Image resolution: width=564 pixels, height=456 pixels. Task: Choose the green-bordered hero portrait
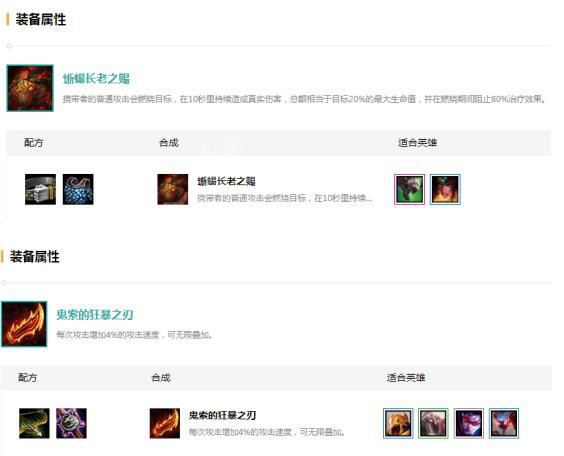(x=433, y=423)
